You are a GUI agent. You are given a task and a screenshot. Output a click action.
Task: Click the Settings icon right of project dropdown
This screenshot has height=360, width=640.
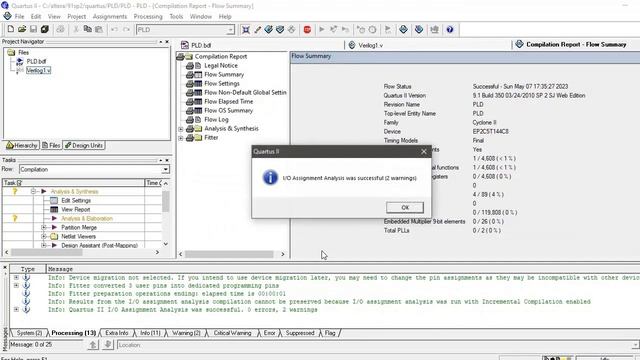[246, 29]
